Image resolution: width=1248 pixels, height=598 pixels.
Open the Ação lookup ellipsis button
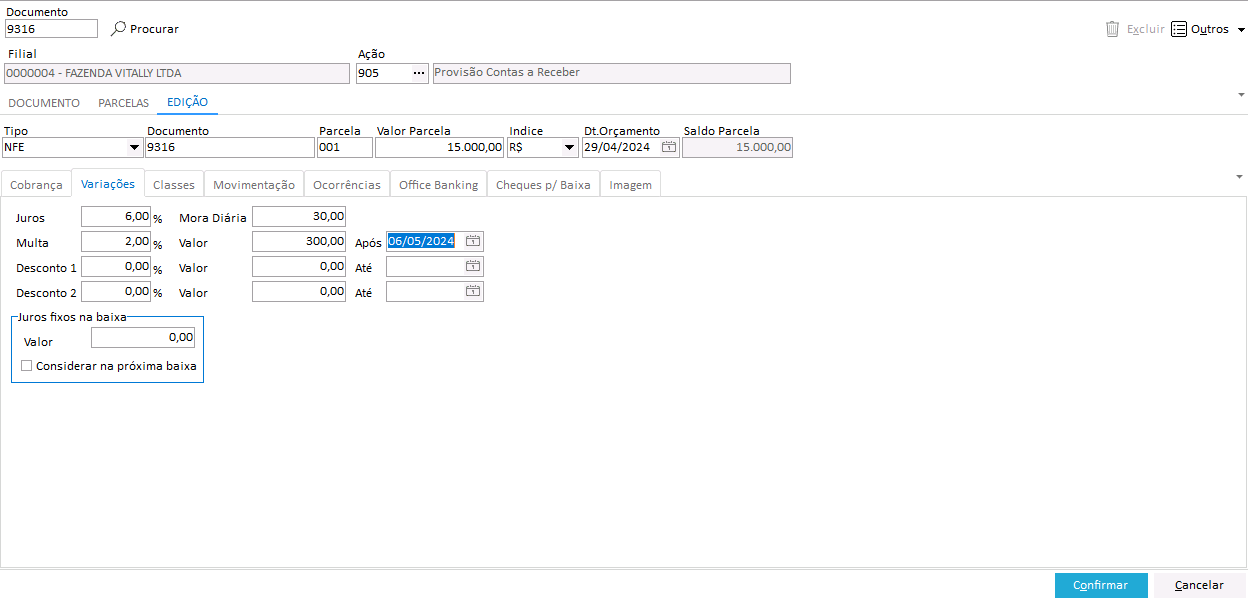tap(419, 73)
